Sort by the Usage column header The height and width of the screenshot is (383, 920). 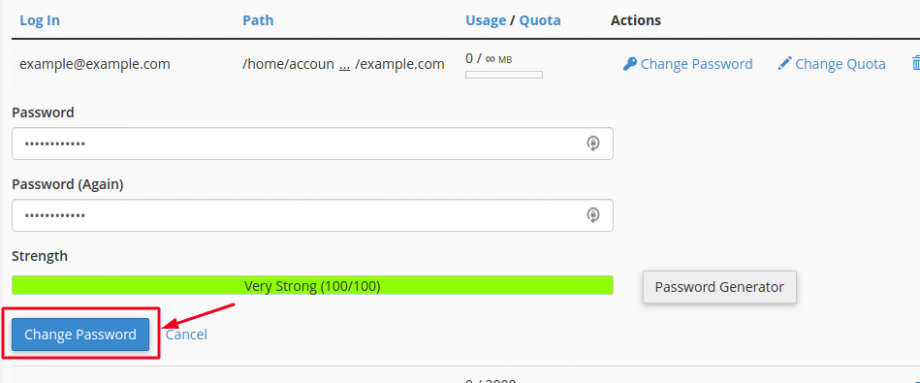point(485,21)
